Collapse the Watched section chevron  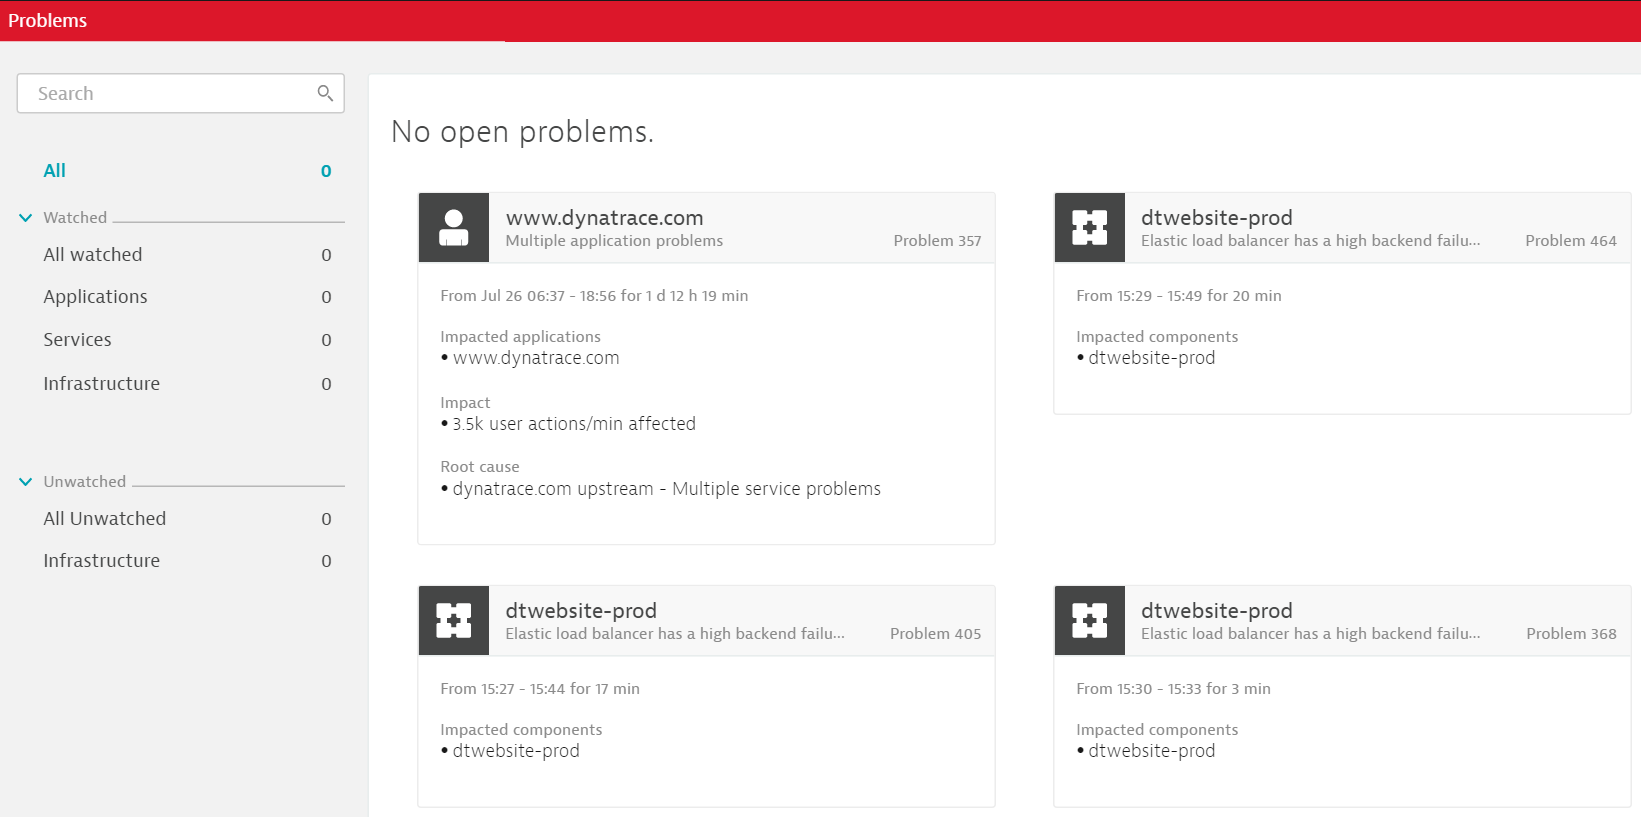pyautogui.click(x=26, y=217)
